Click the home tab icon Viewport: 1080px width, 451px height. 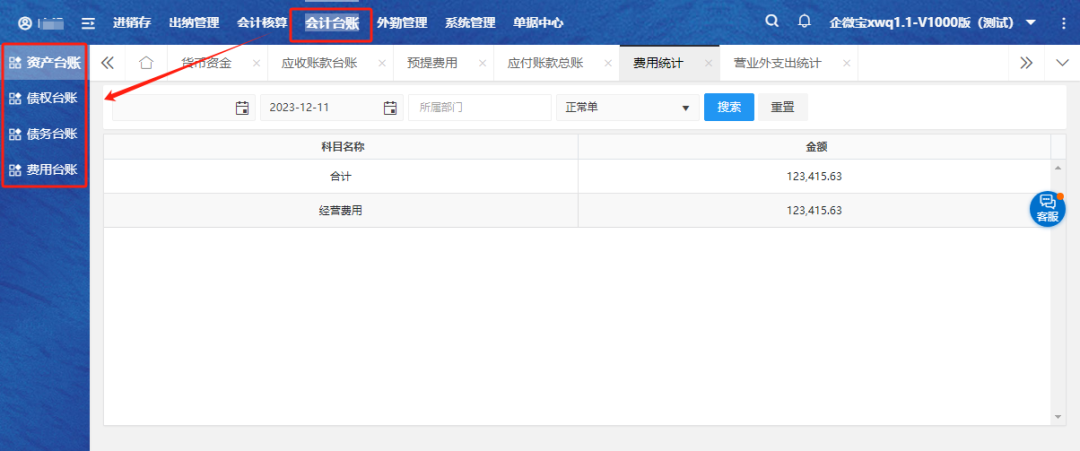tap(146, 63)
